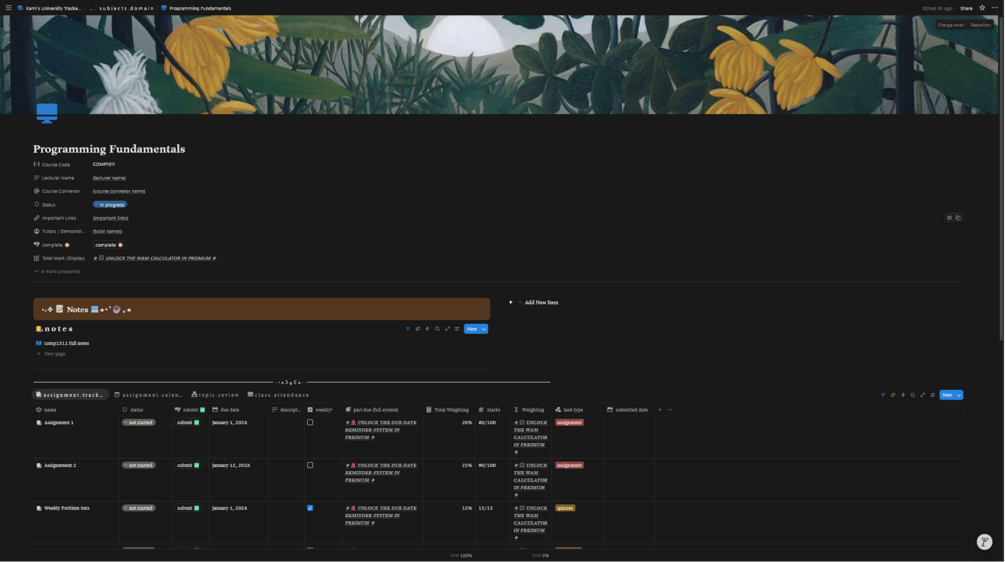The width and height of the screenshot is (1005, 562).
Task: Open the comments icon beside page properties
Action: point(949,218)
